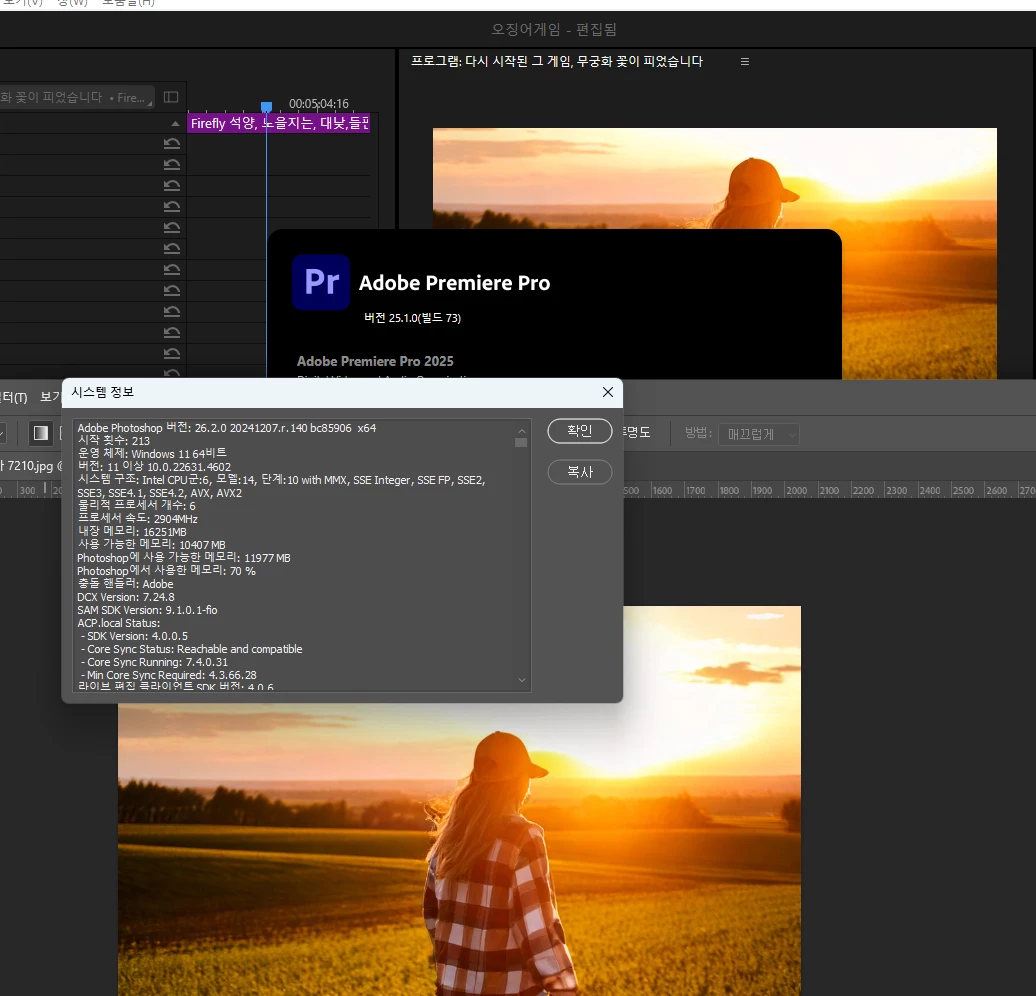1036x996 pixels.
Task: Click the Premiere Pro 'Pr' logo in the About box
Action: [321, 282]
